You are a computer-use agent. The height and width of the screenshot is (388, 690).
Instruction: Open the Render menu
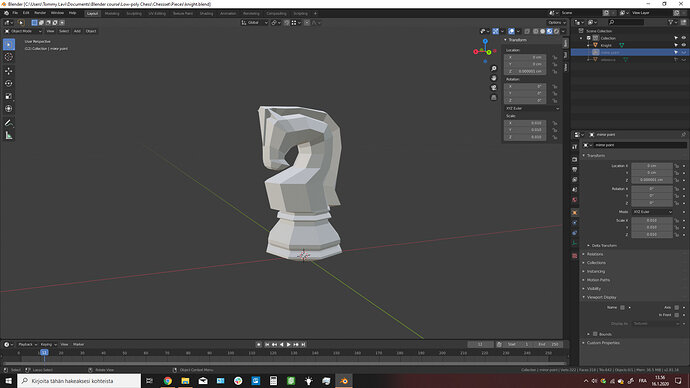[40, 13]
